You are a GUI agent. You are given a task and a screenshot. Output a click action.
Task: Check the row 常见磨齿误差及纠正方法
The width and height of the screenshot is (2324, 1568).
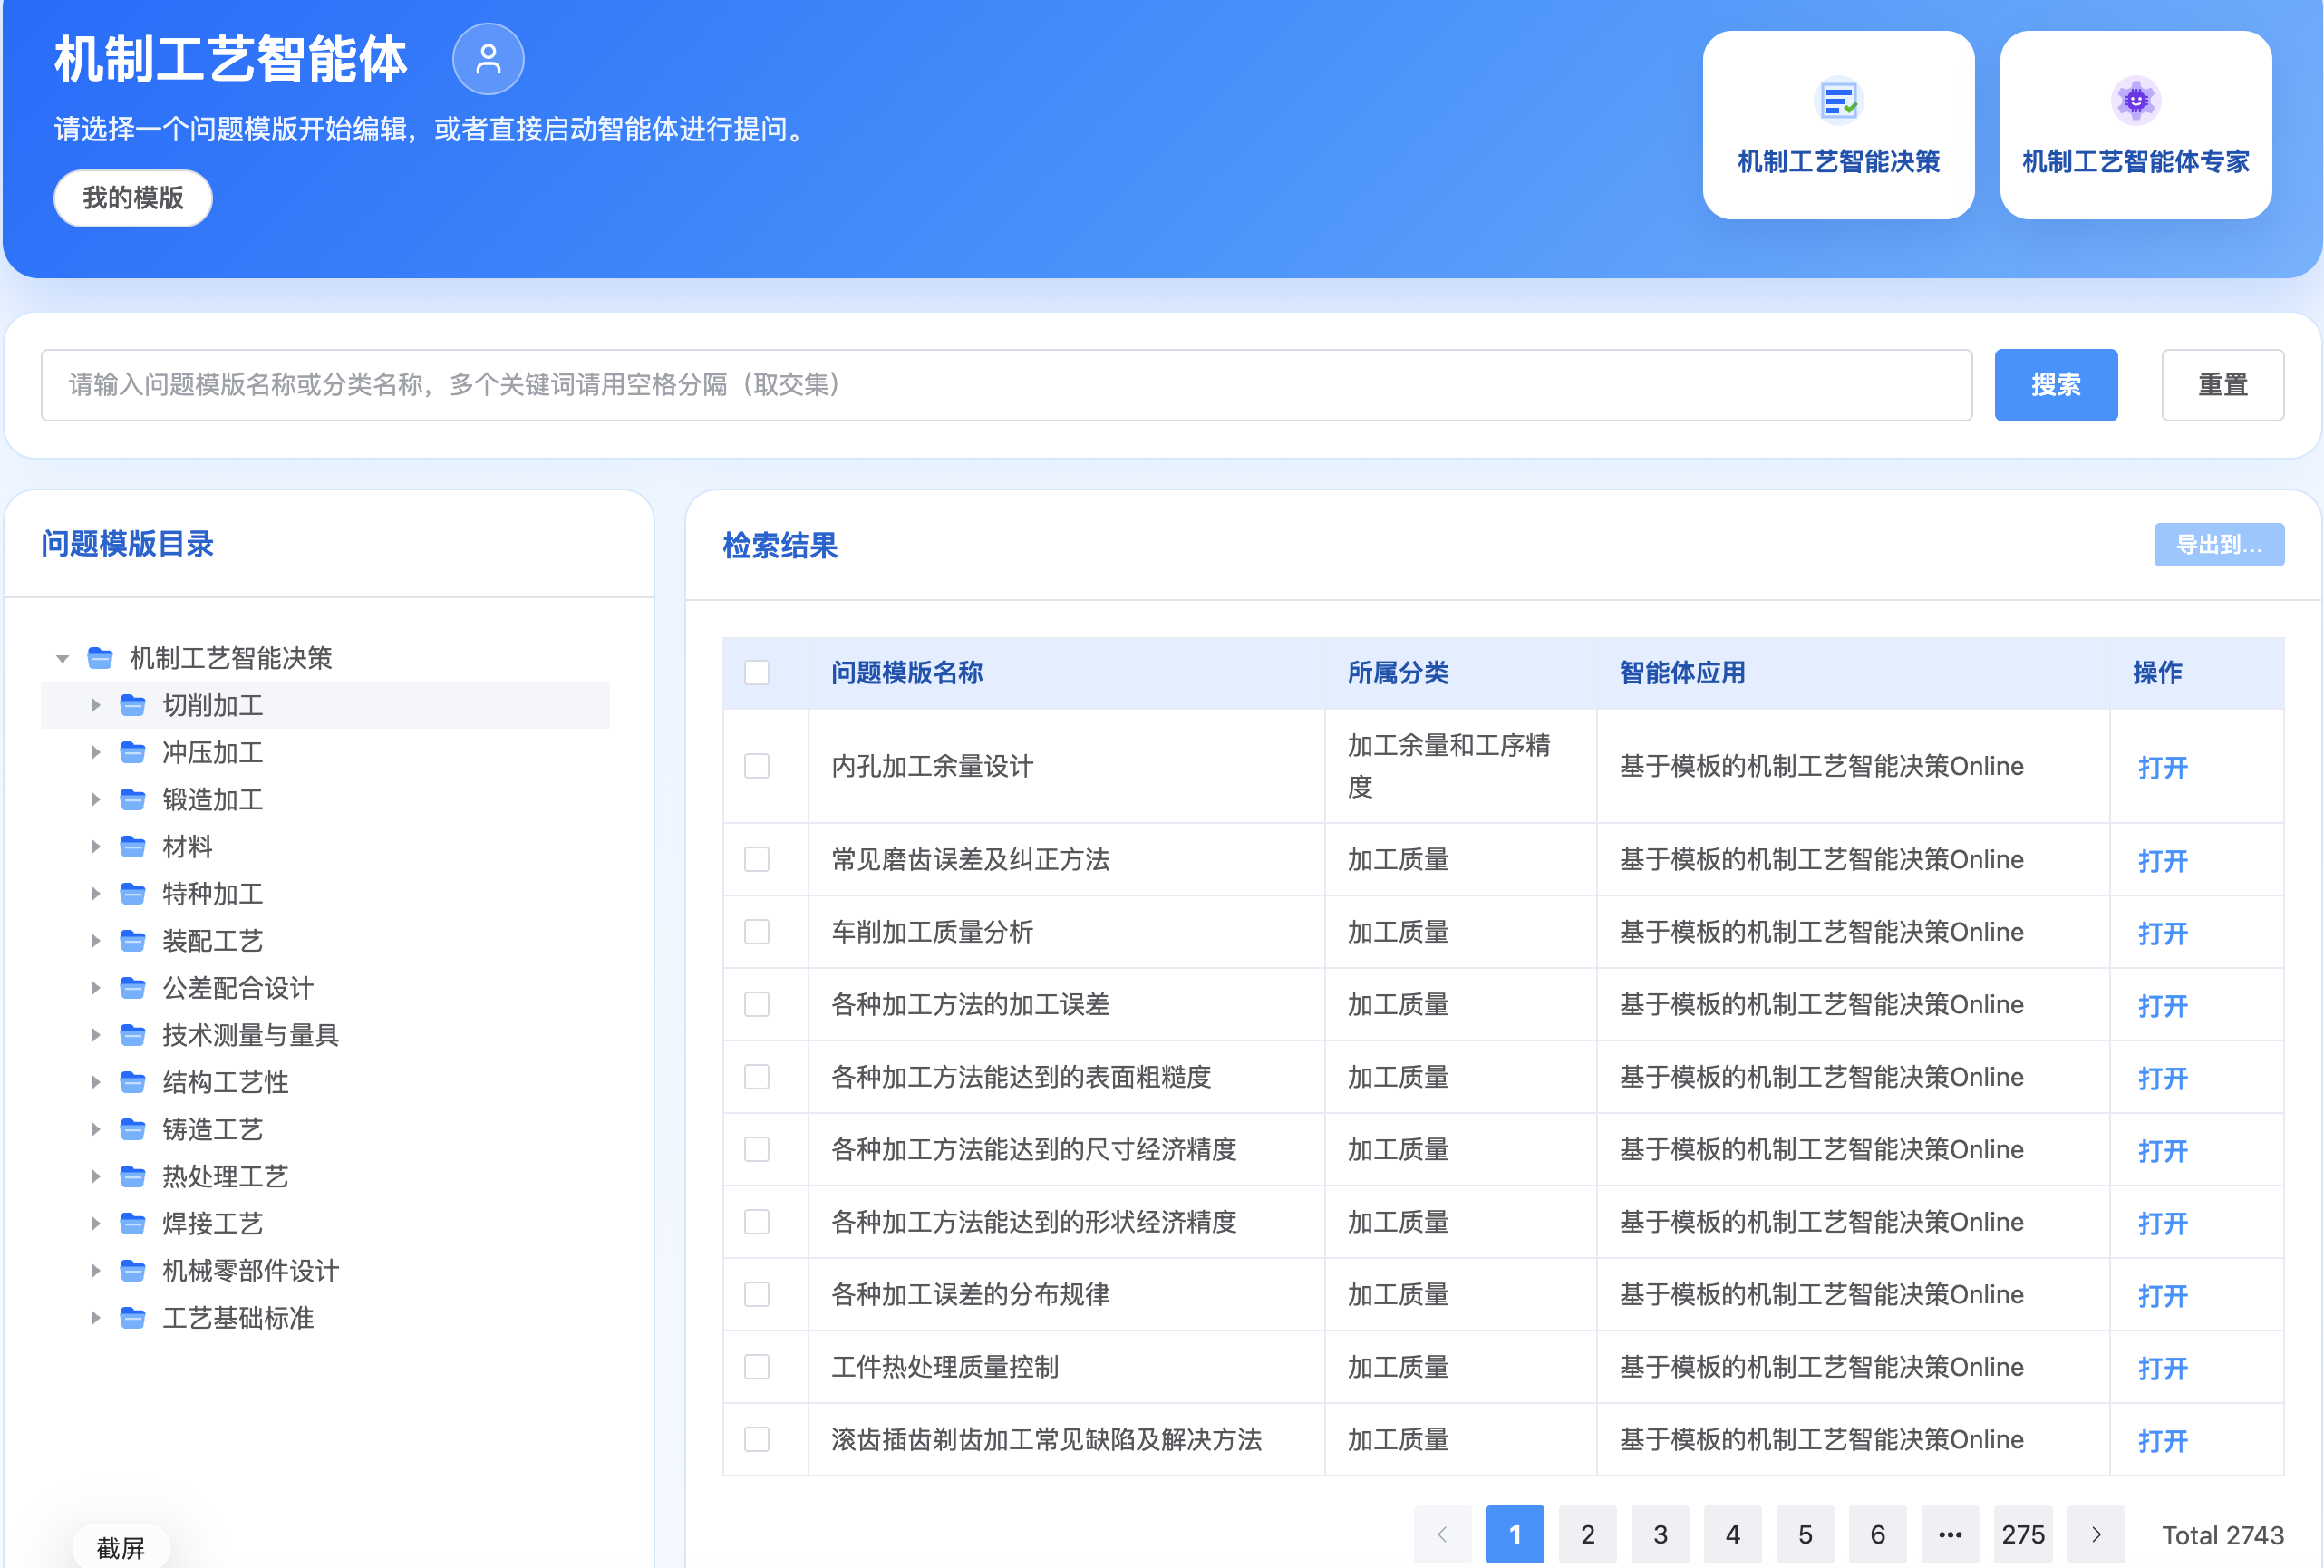click(757, 859)
